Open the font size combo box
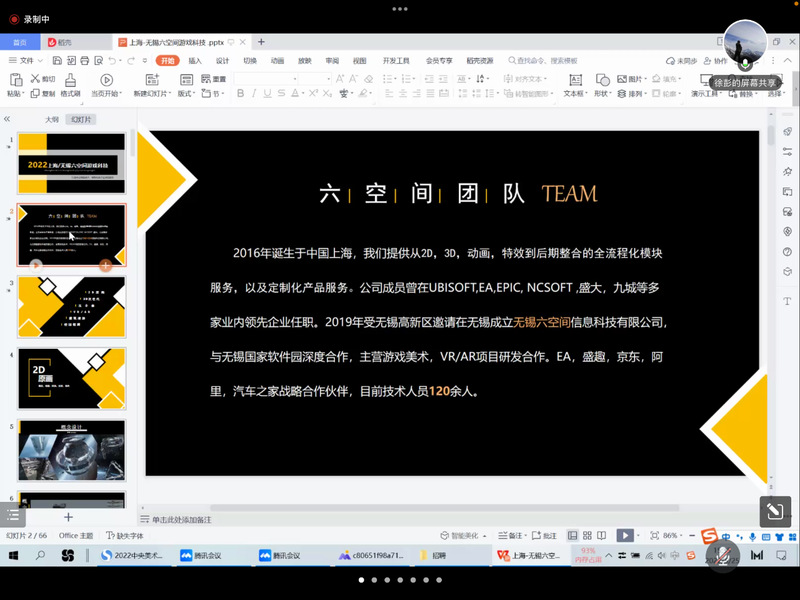This screenshot has height=600, width=800. (x=315, y=79)
